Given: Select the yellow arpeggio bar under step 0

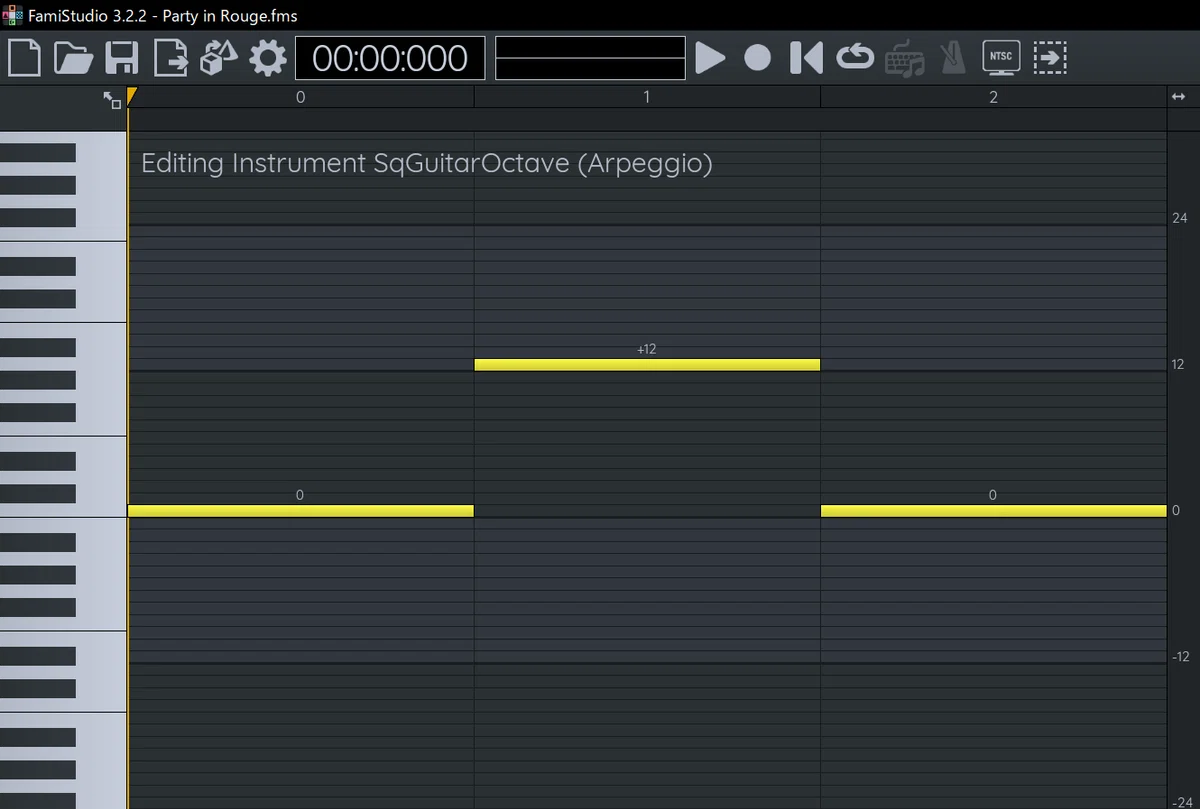Looking at the screenshot, I should tap(301, 511).
